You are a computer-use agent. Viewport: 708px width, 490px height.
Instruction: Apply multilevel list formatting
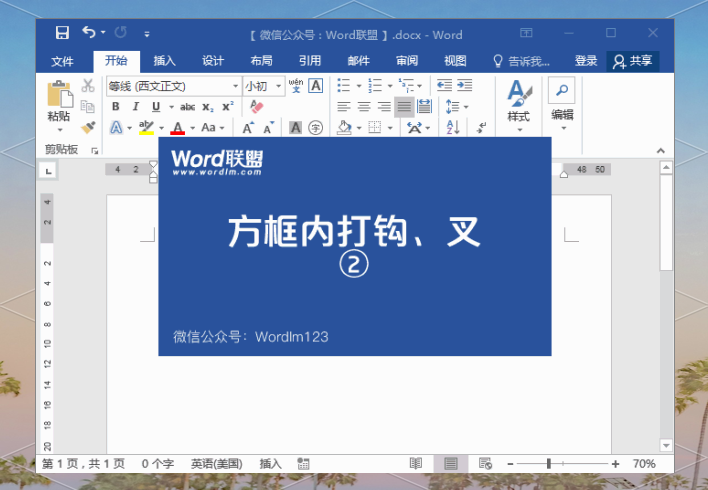(406, 85)
